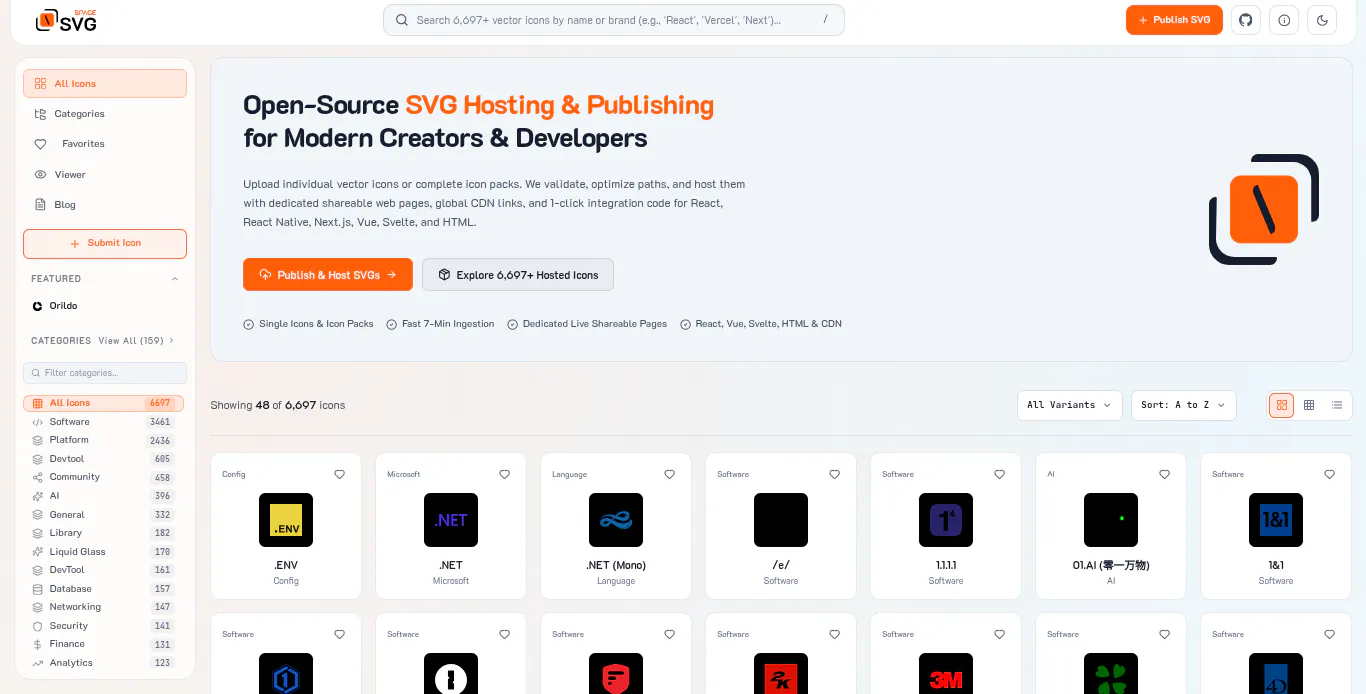Filter by General category
The width and height of the screenshot is (1366, 694).
[x=105, y=515]
